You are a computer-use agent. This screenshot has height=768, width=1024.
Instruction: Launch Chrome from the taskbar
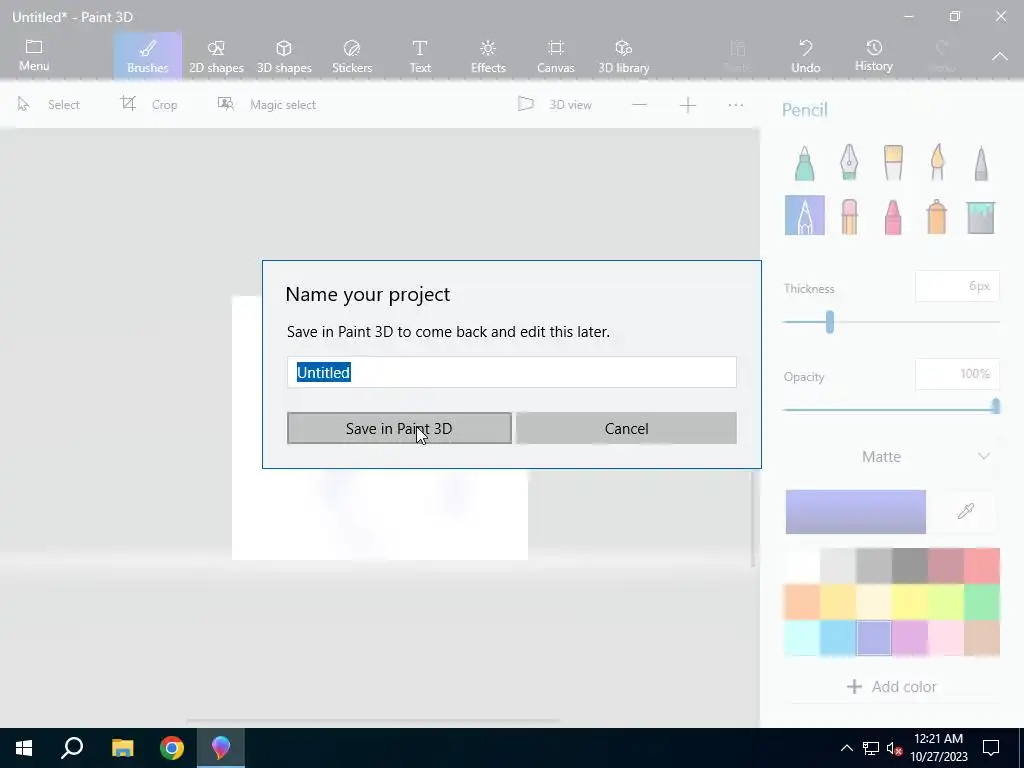coord(172,748)
